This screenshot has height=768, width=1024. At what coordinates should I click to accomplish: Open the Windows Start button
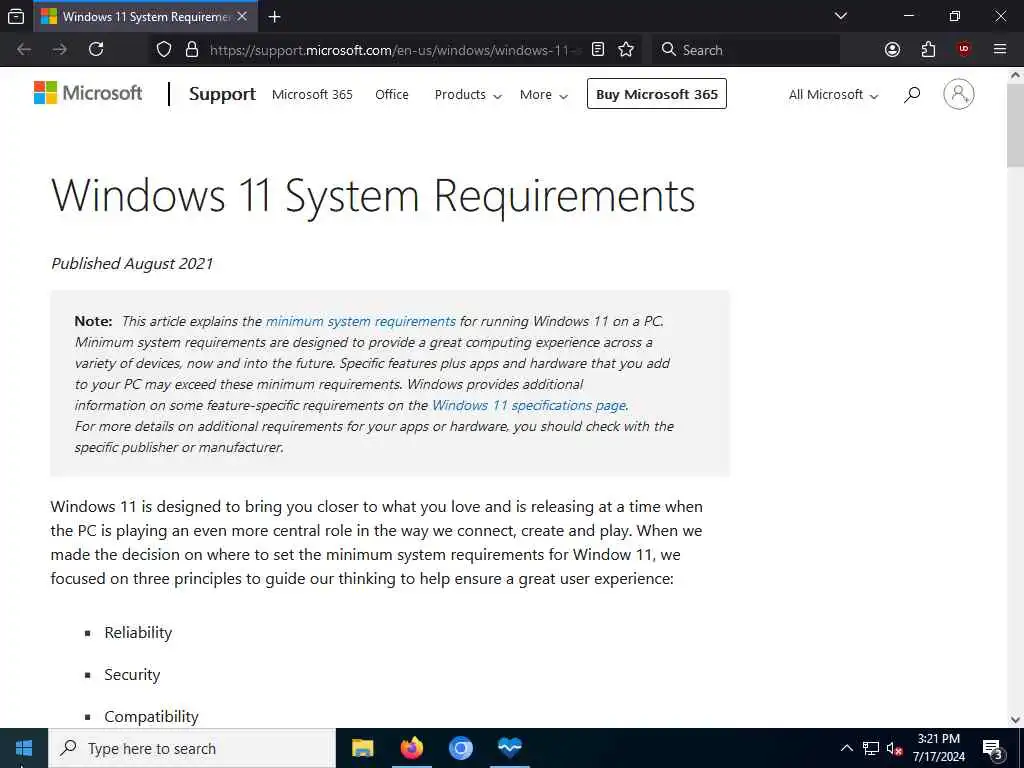coord(24,748)
